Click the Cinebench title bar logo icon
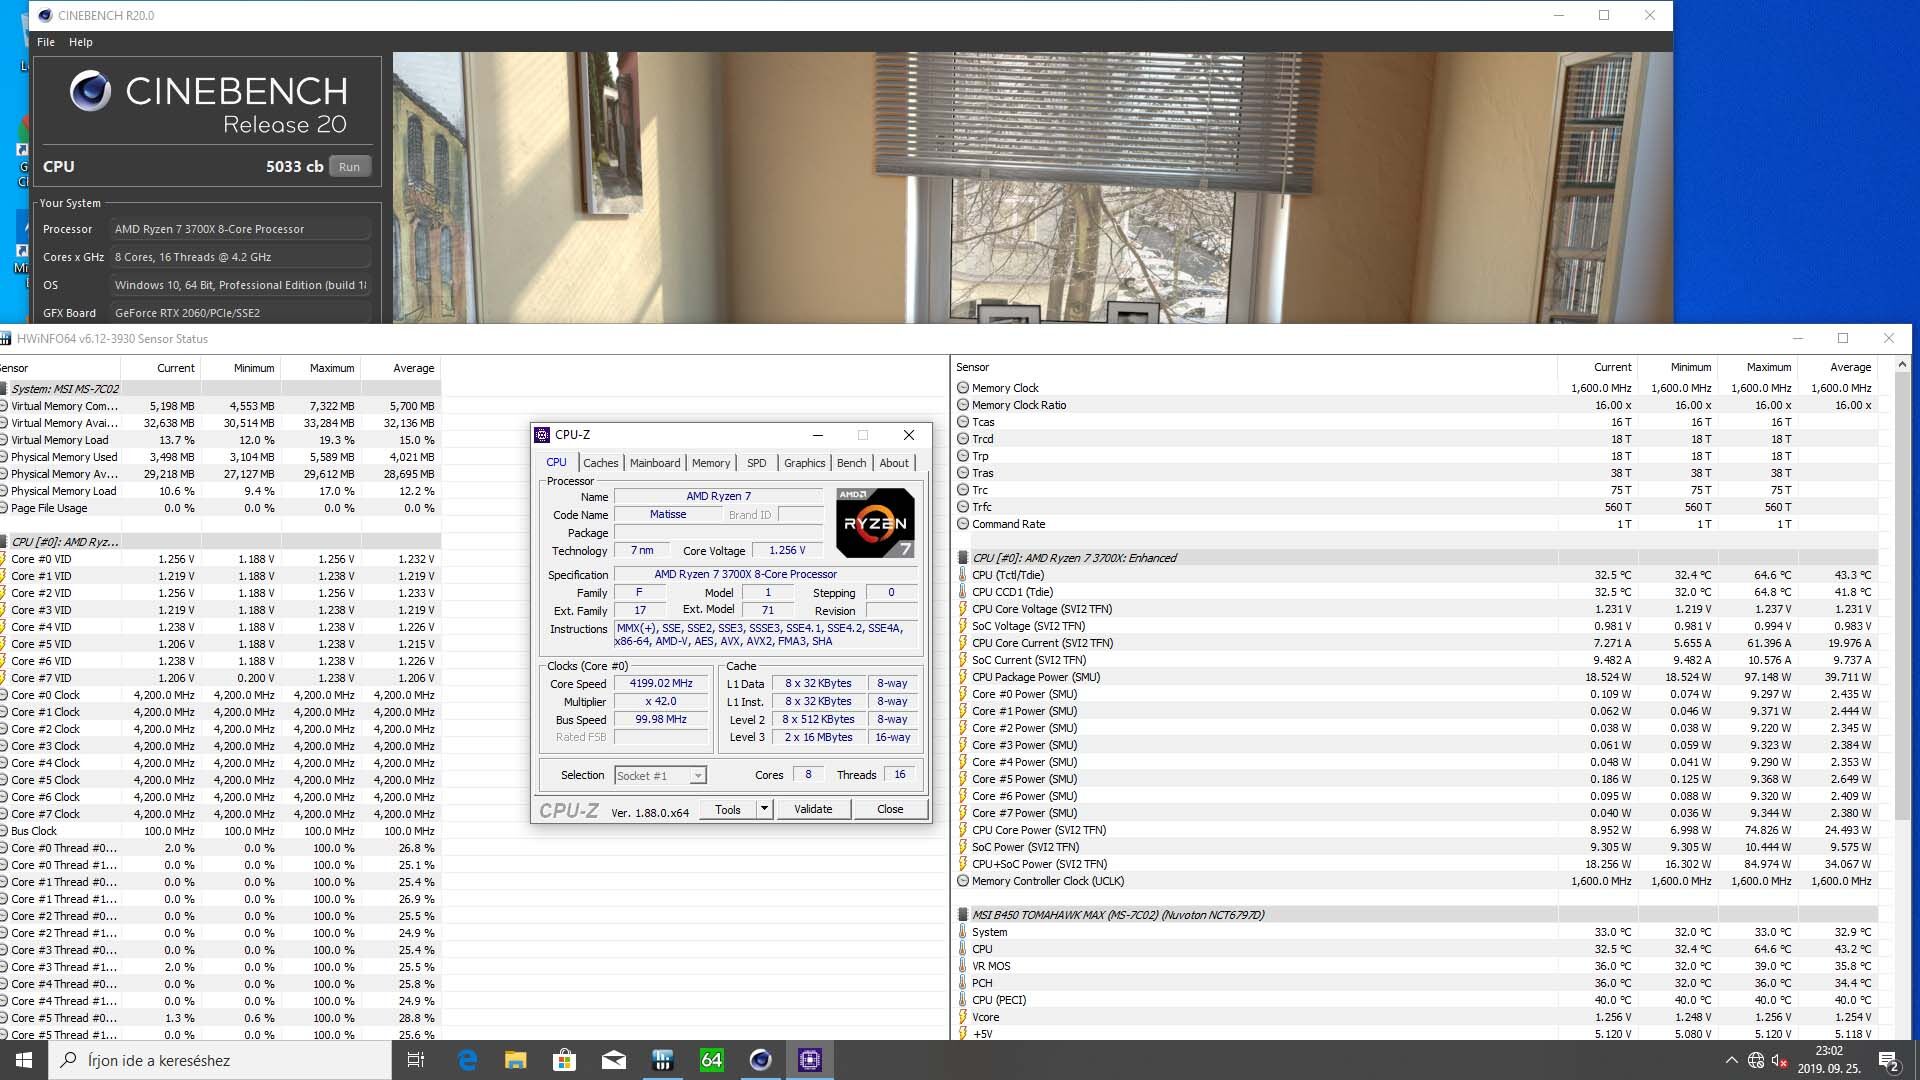The height and width of the screenshot is (1080, 1920). (45, 15)
